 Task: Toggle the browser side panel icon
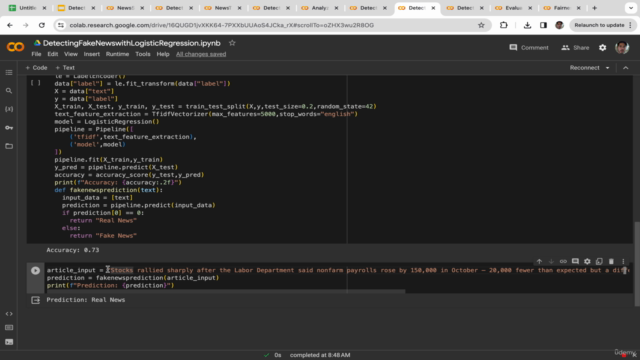[543, 25]
